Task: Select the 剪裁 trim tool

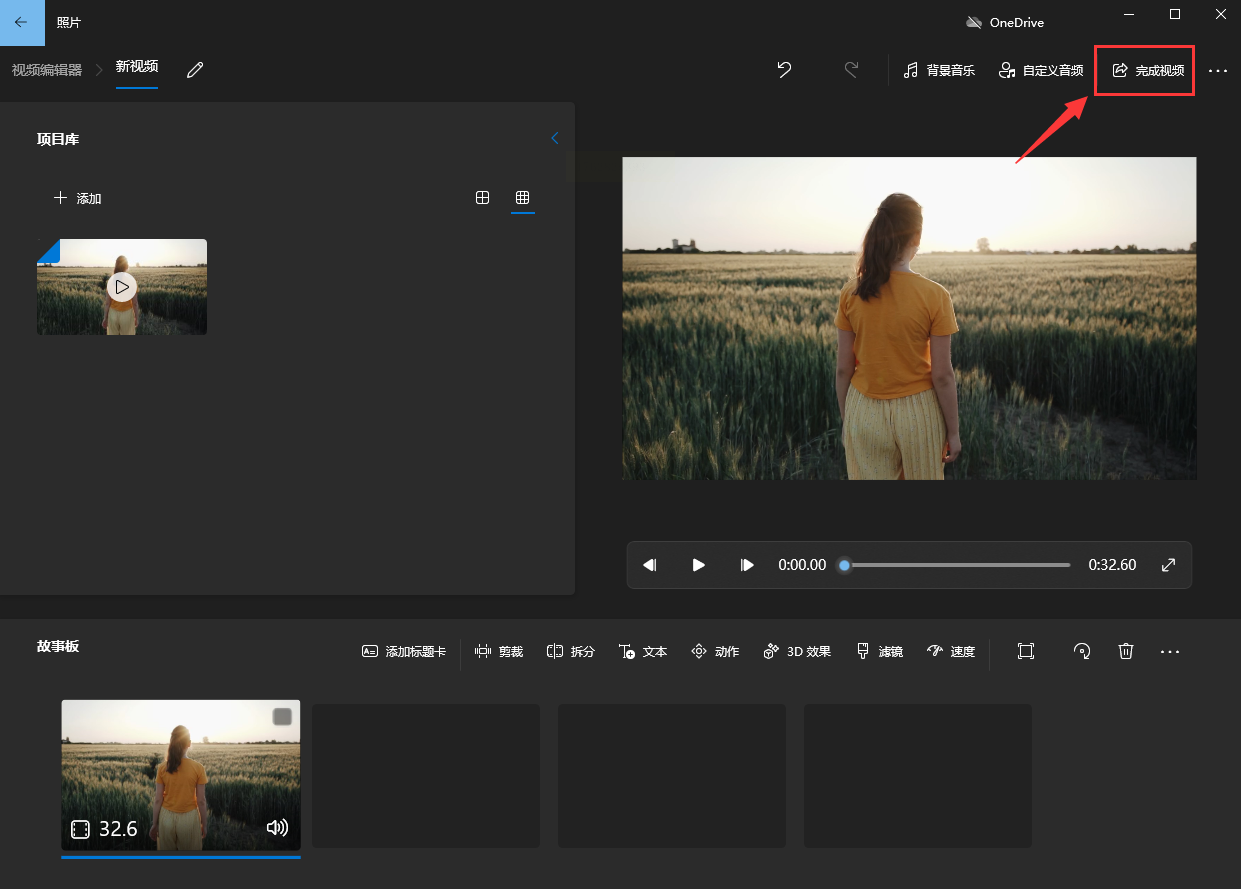Action: coord(499,651)
